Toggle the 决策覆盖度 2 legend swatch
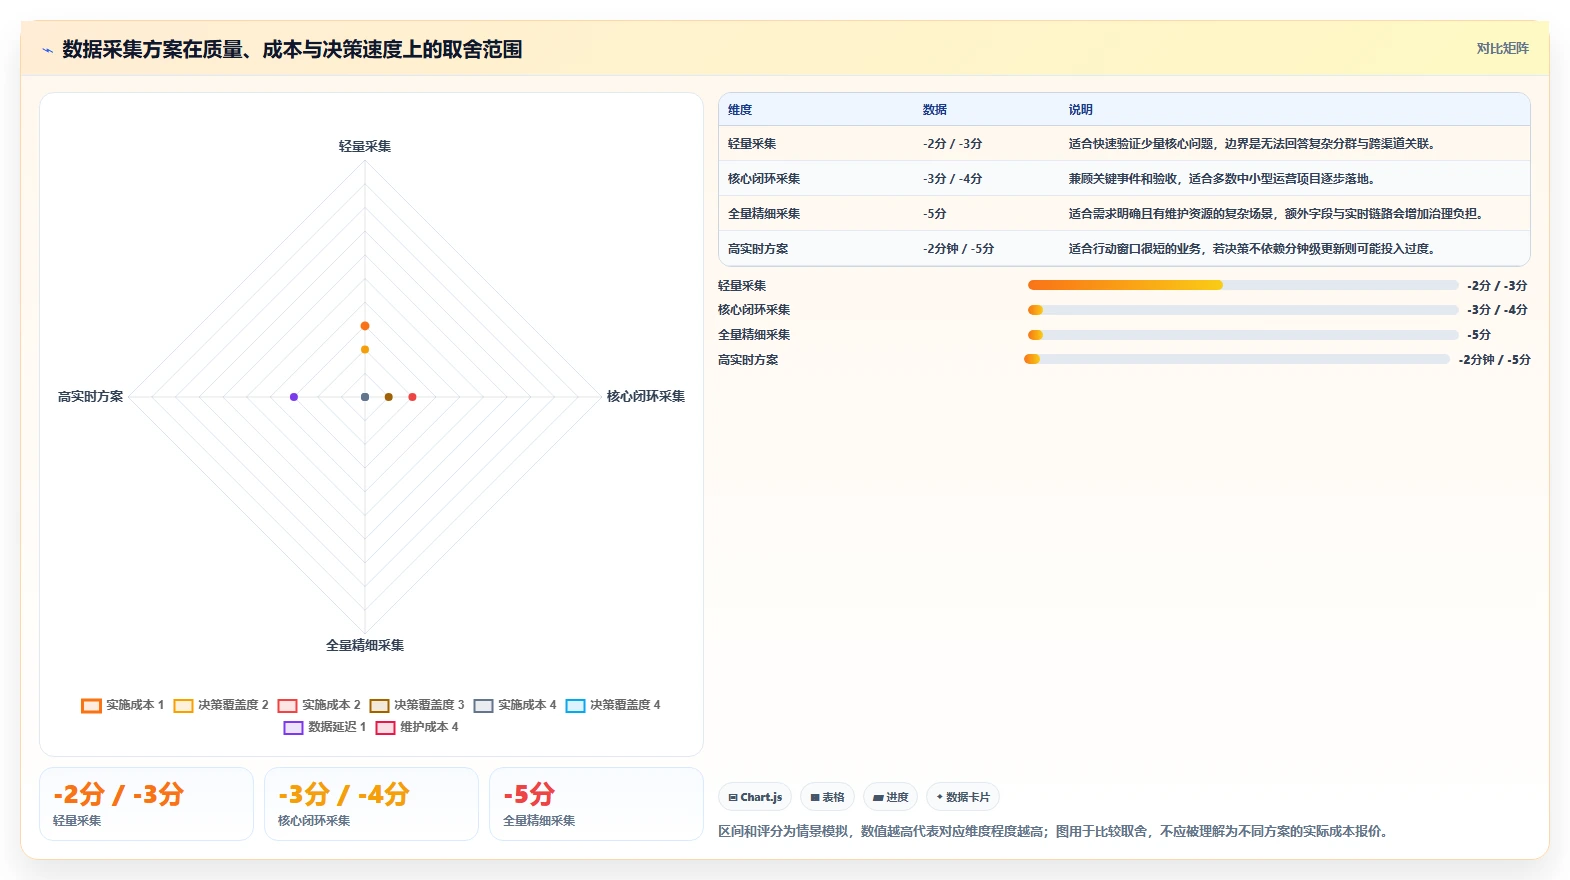Screen dimensions: 1570x880 183,706
